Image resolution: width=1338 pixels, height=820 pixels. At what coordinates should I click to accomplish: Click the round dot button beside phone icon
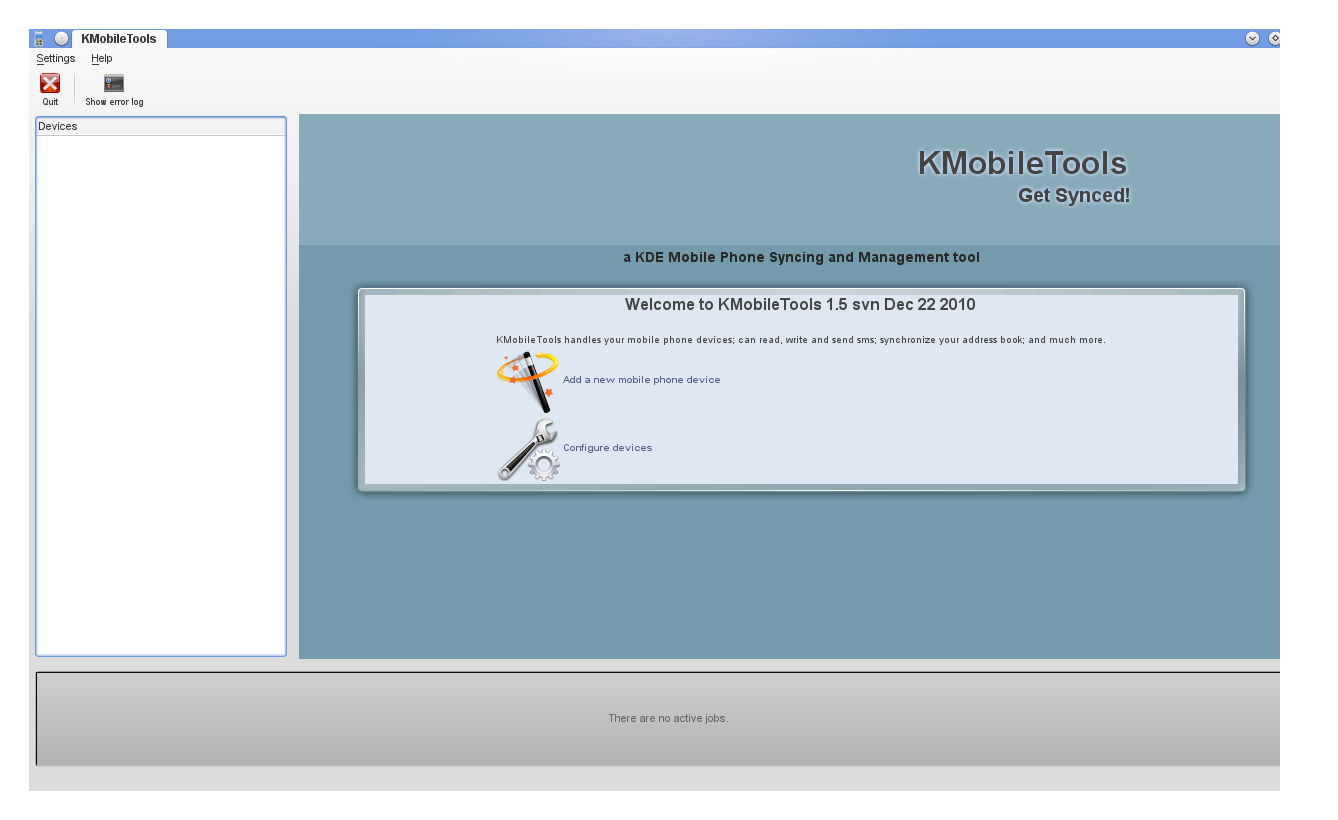[x=62, y=39]
